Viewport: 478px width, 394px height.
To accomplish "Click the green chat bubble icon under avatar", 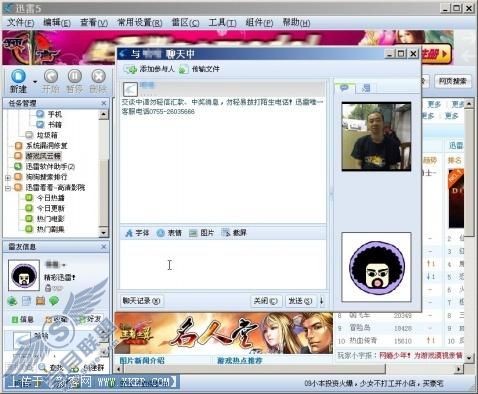I will tap(54, 301).
